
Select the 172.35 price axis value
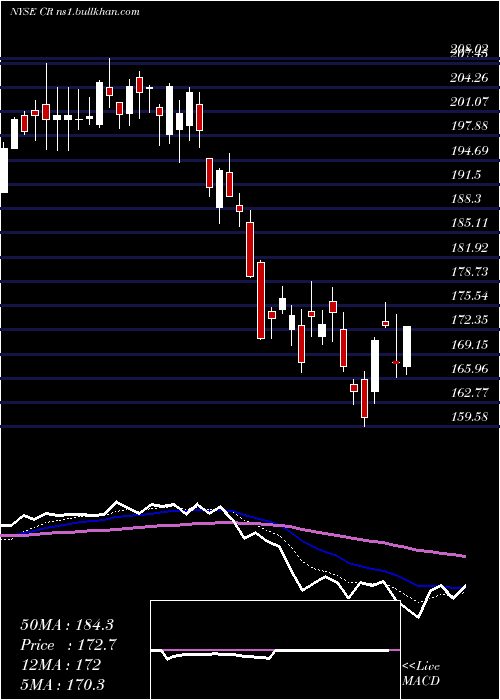(x=469, y=320)
